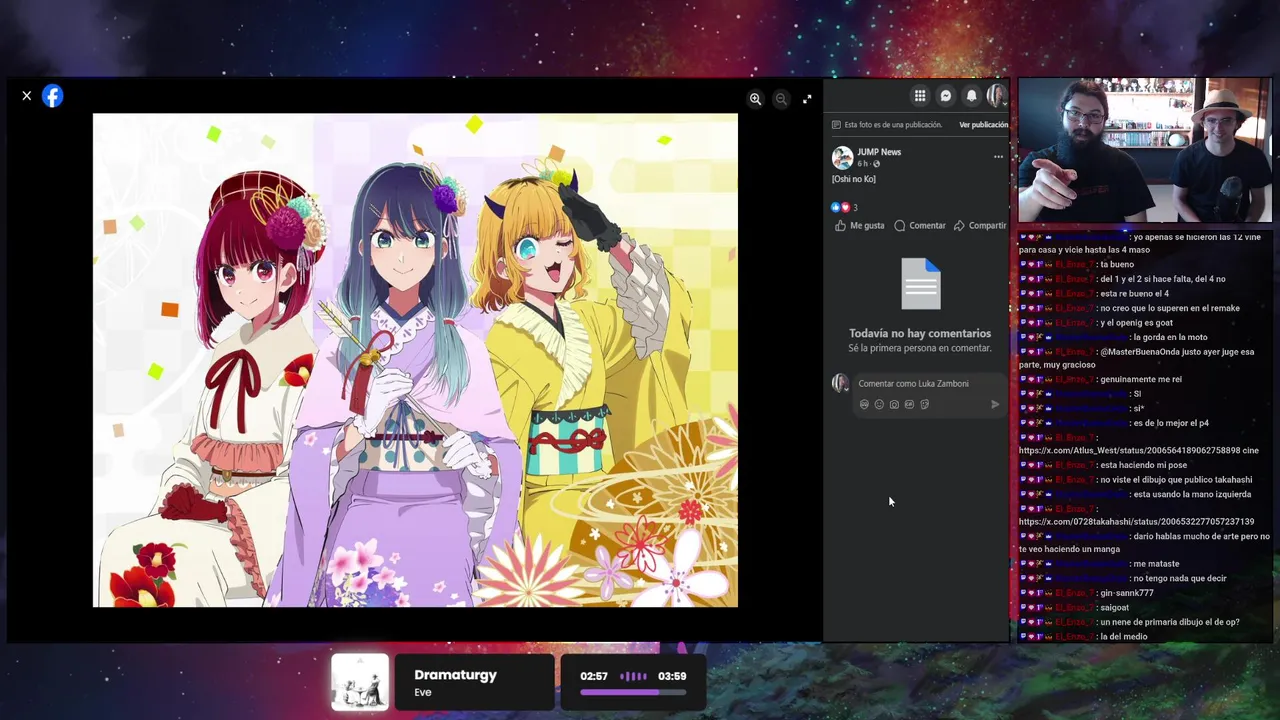Open the Facebook menu grid
The width and height of the screenshot is (1280, 720).
(x=920, y=96)
